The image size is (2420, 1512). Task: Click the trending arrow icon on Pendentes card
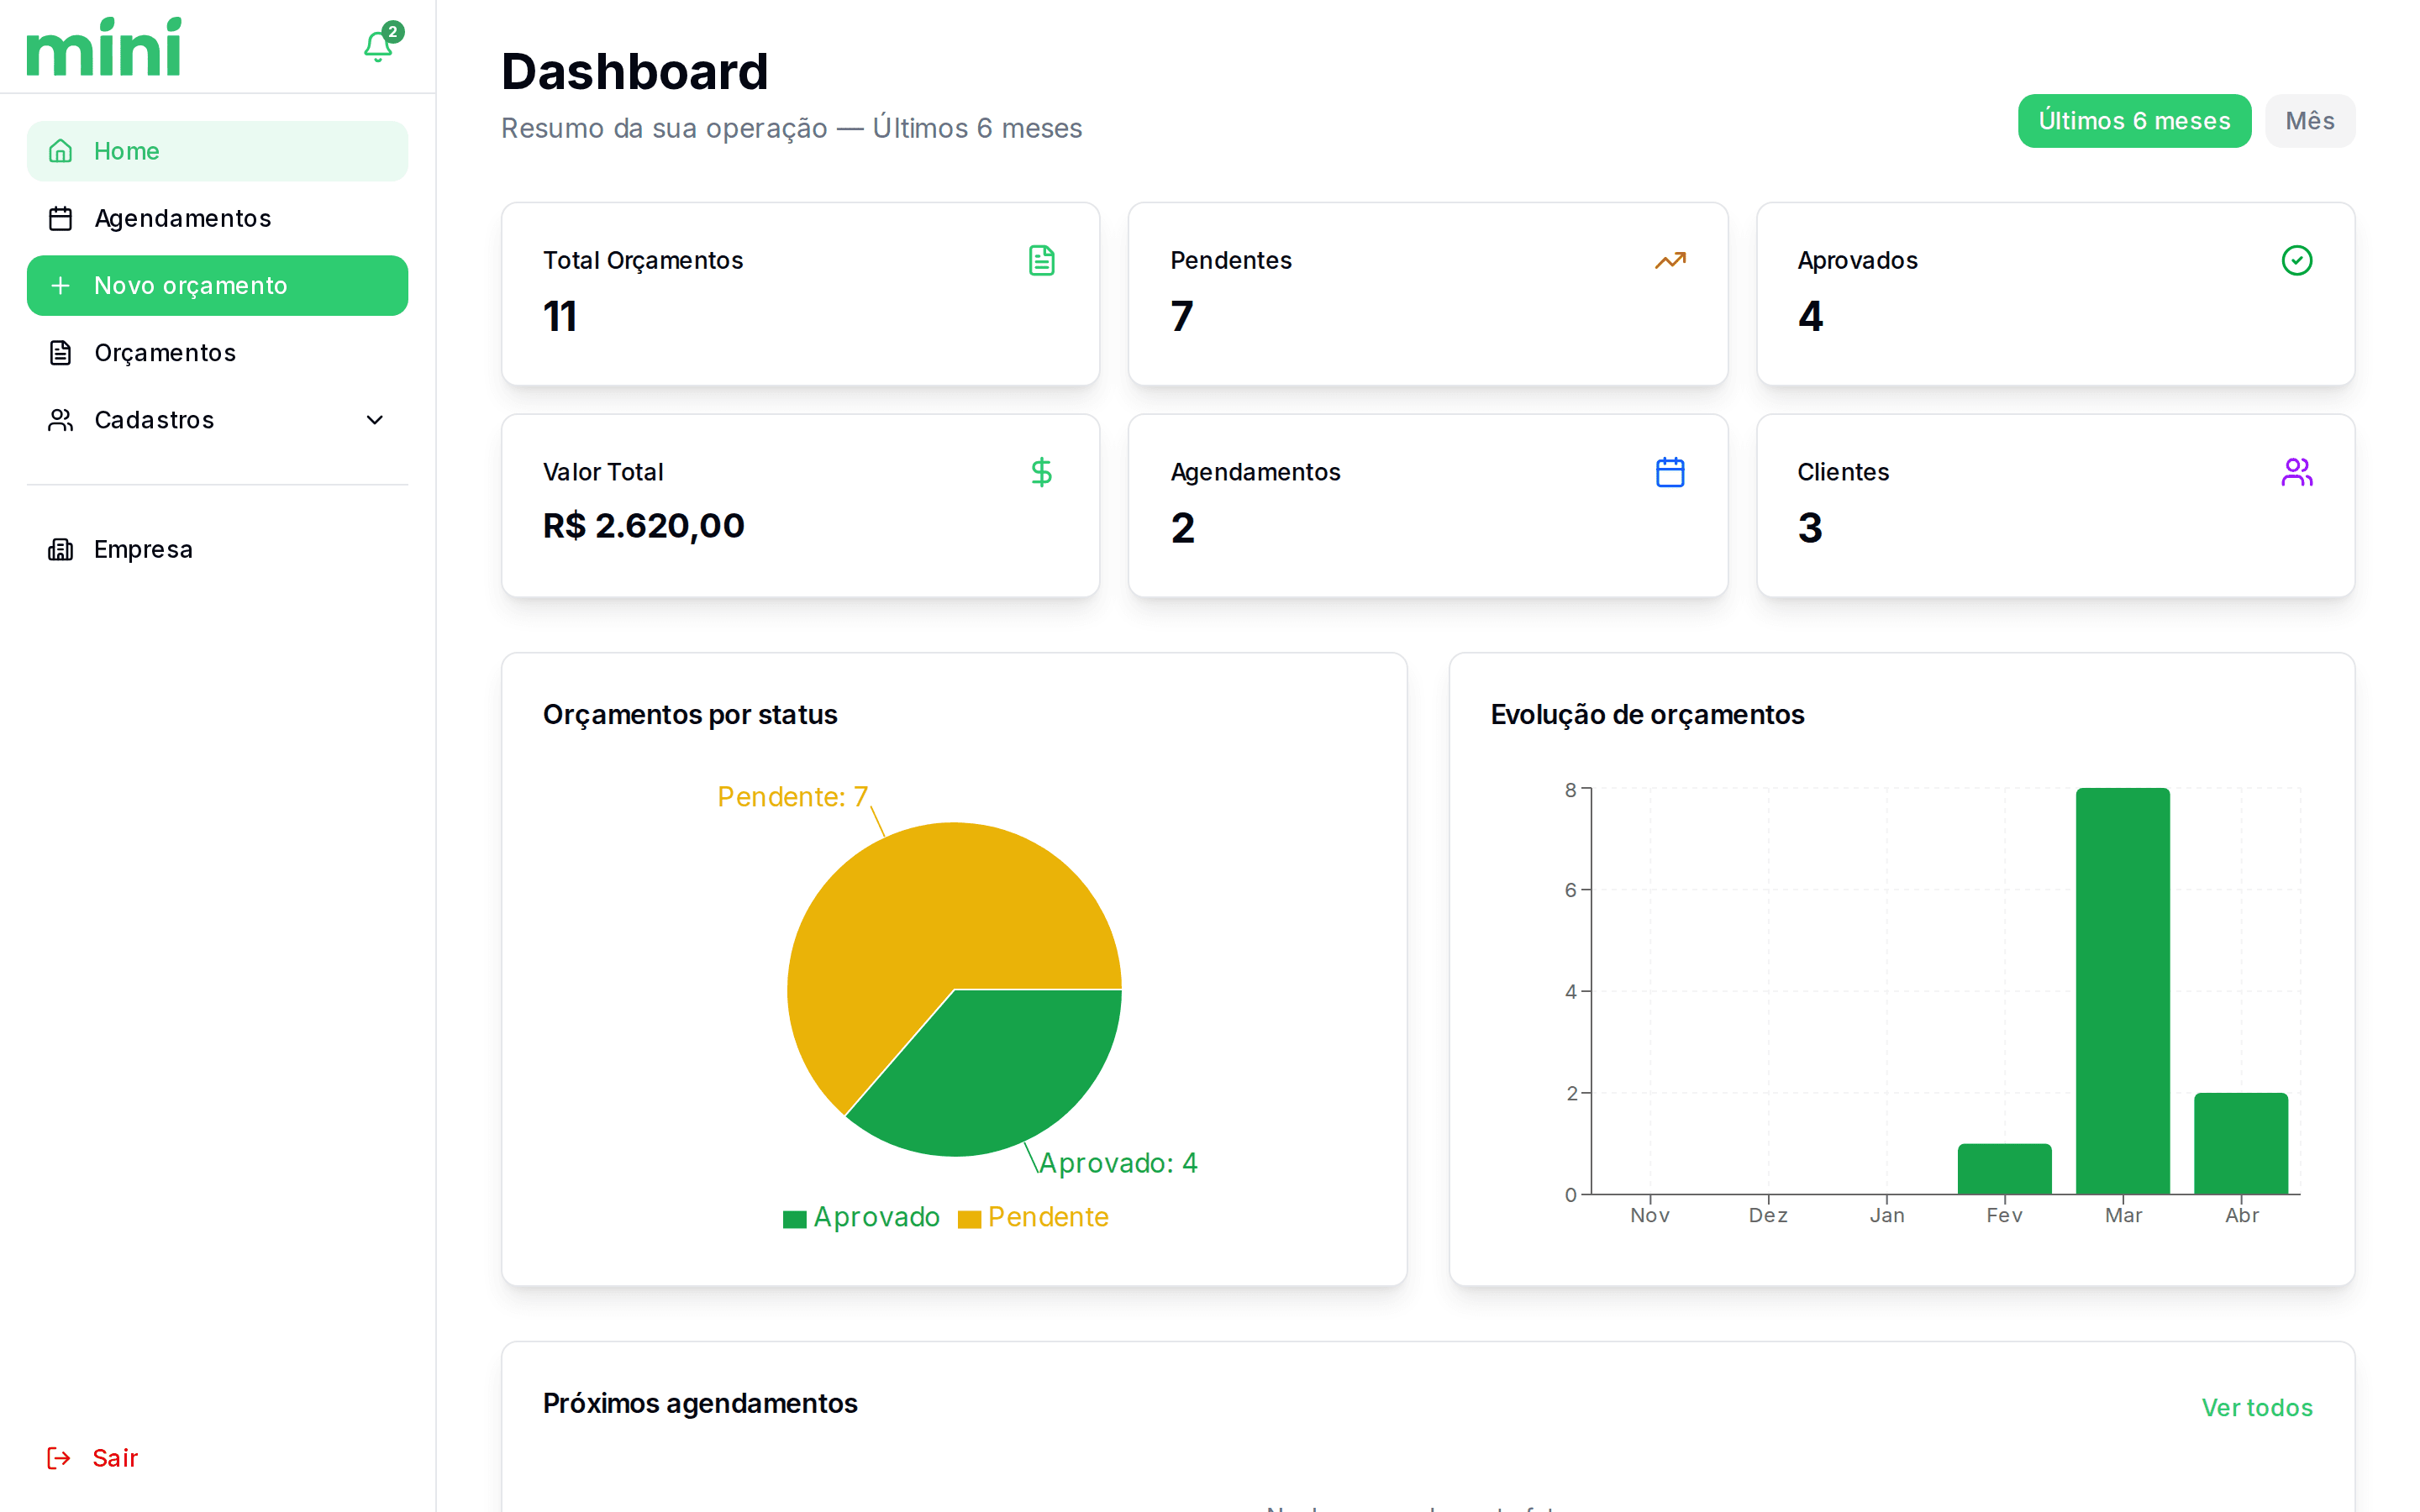[x=1669, y=260]
